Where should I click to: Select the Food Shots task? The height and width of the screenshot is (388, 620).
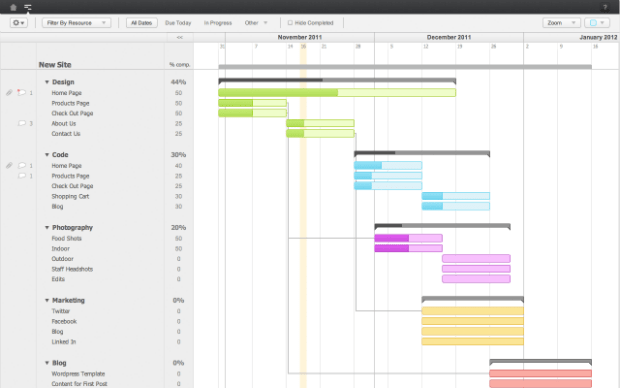[x=66, y=238]
